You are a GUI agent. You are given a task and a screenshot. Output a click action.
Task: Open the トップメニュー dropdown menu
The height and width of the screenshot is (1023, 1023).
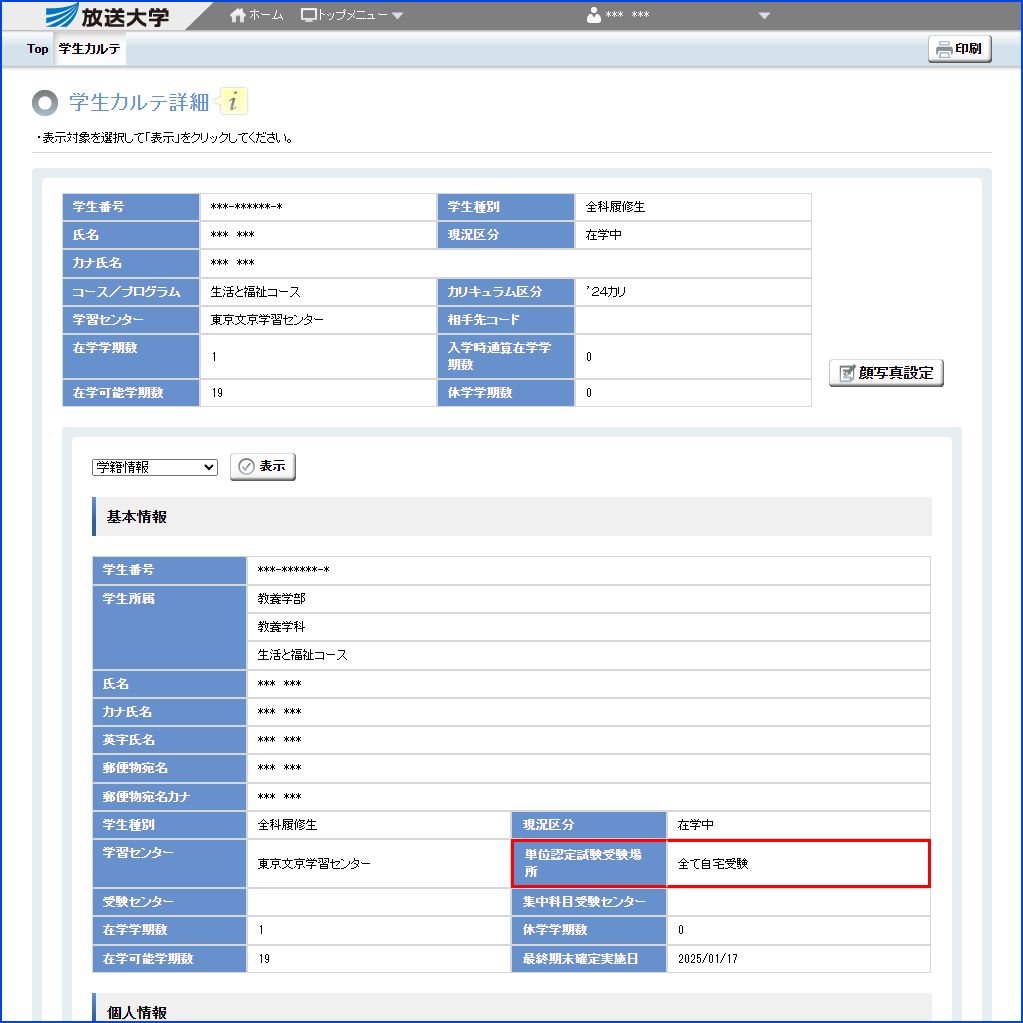tap(352, 16)
